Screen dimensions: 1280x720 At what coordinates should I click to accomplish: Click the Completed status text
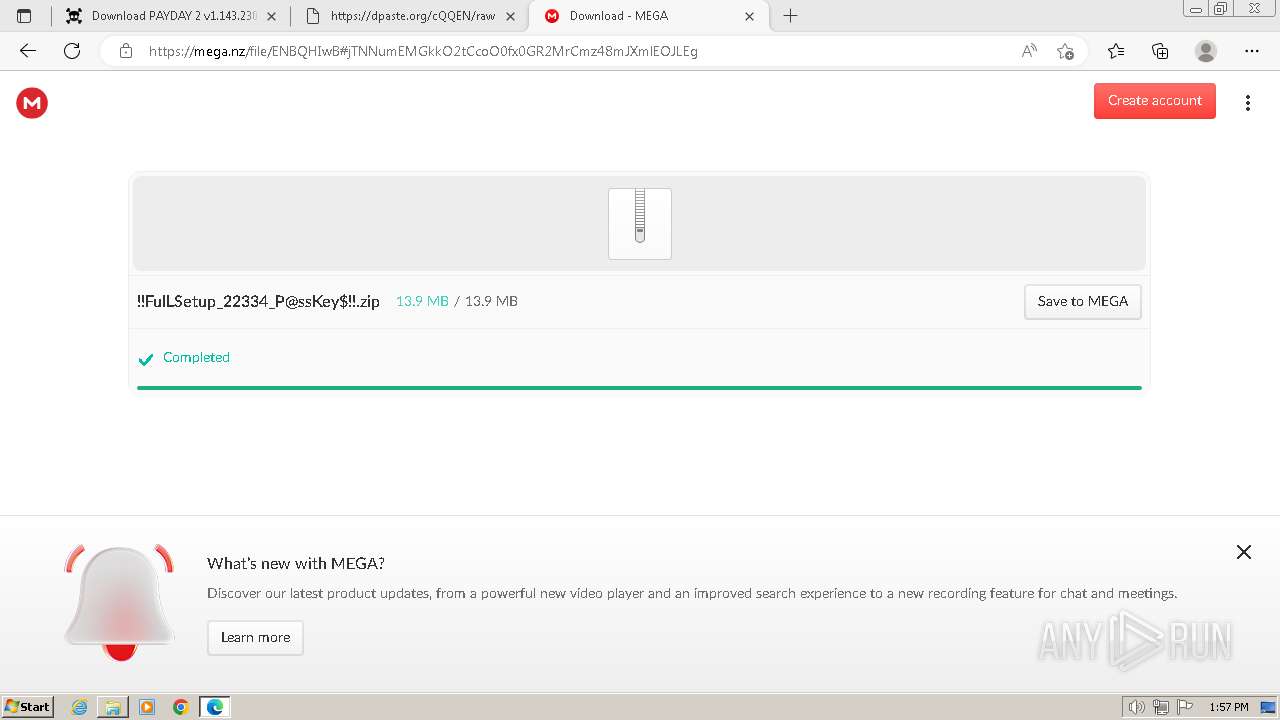coord(196,357)
